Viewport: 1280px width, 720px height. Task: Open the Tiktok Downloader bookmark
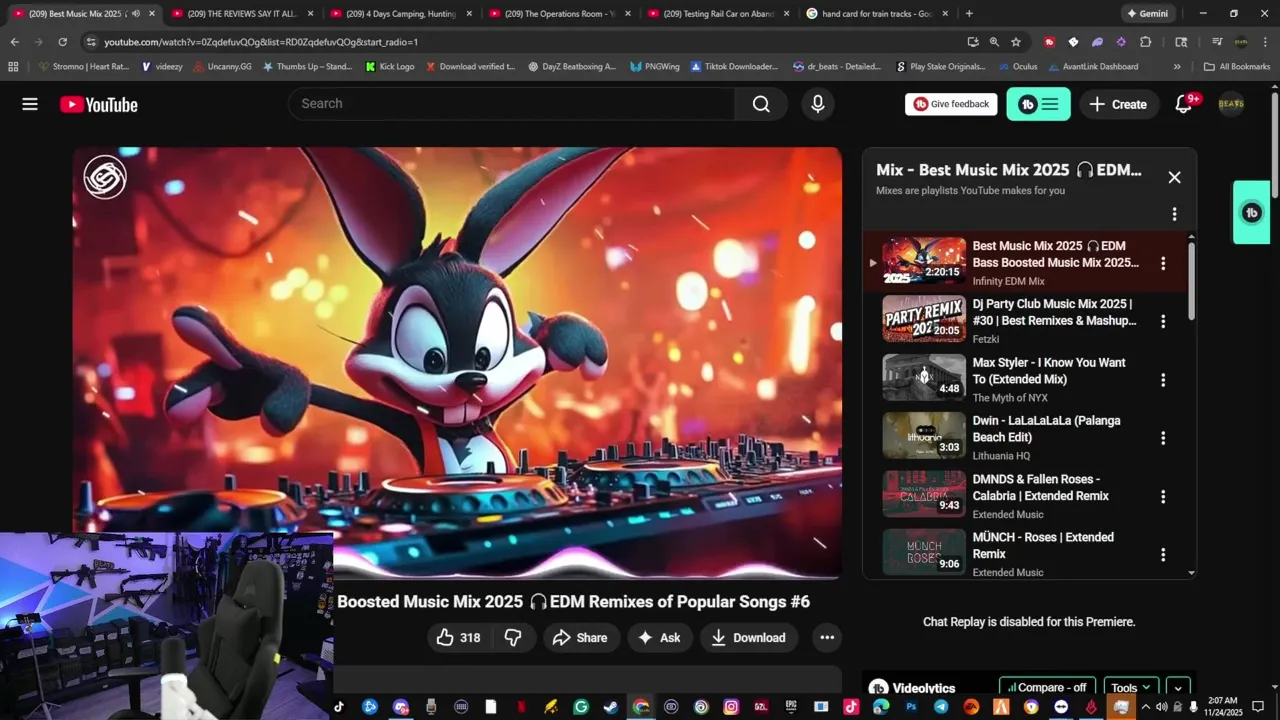click(734, 67)
